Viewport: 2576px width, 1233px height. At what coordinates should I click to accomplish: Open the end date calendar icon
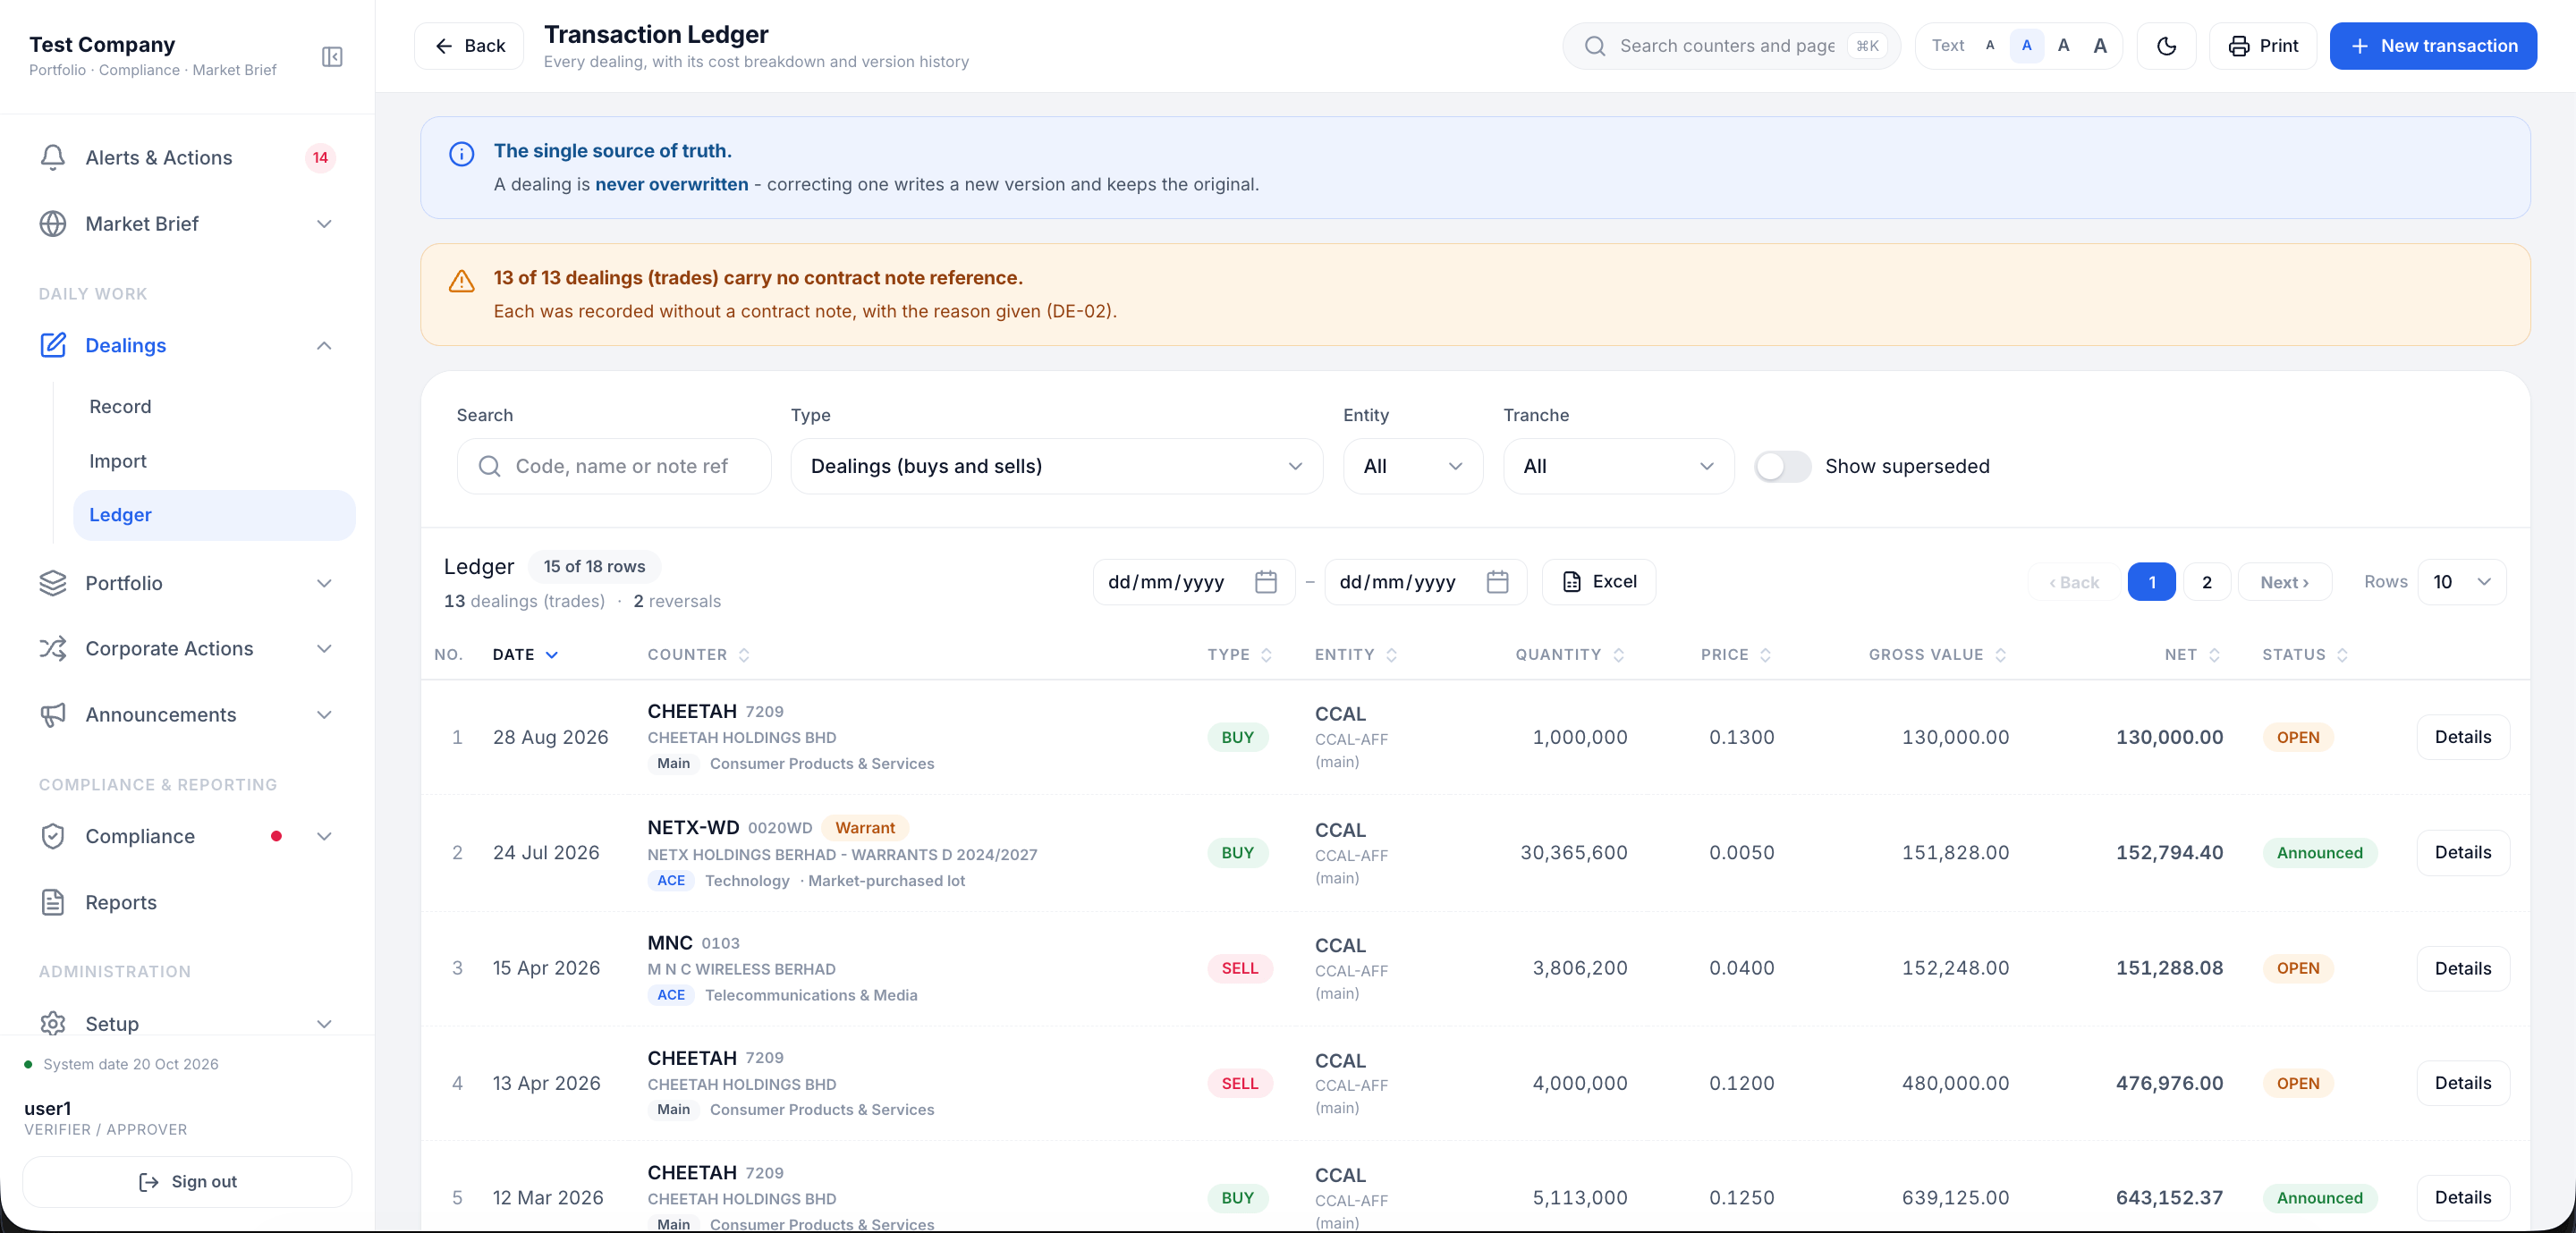[x=1497, y=582]
